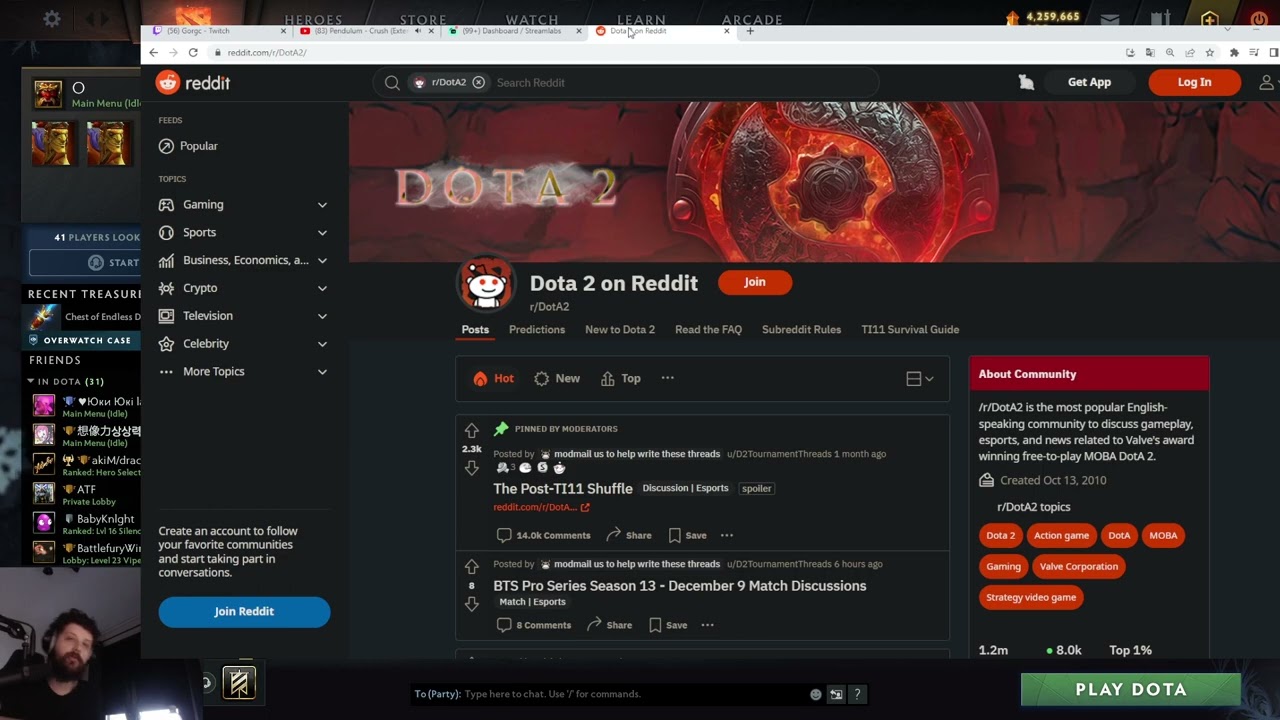Collapse the IN DOTA friends group
This screenshot has width=1280, height=720.
[31, 381]
